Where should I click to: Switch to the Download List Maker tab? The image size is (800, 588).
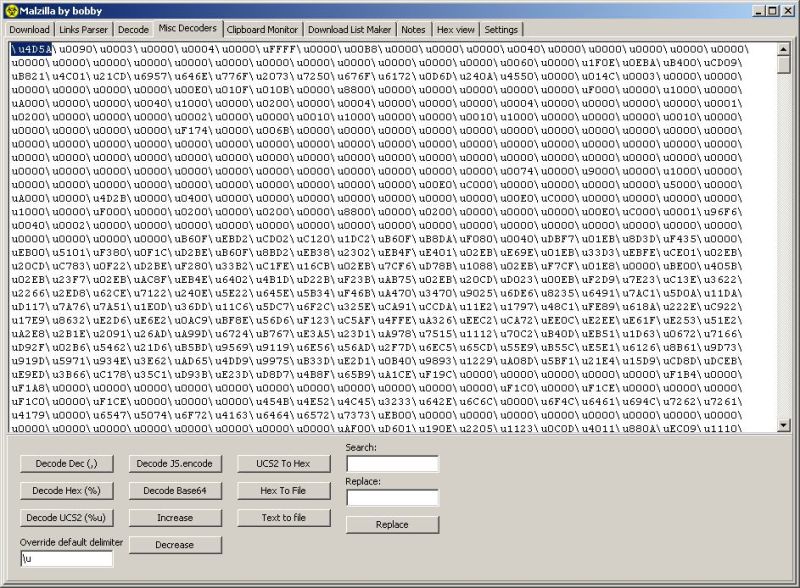352,29
